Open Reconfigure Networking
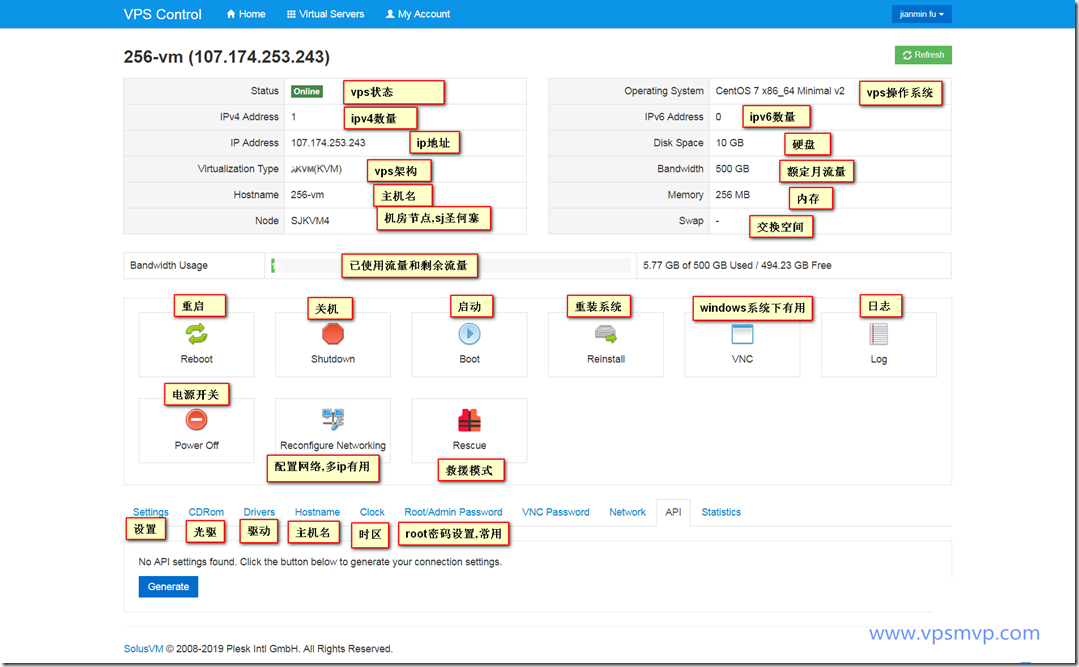Image resolution: width=1079 pixels, height=667 pixels. (333, 421)
